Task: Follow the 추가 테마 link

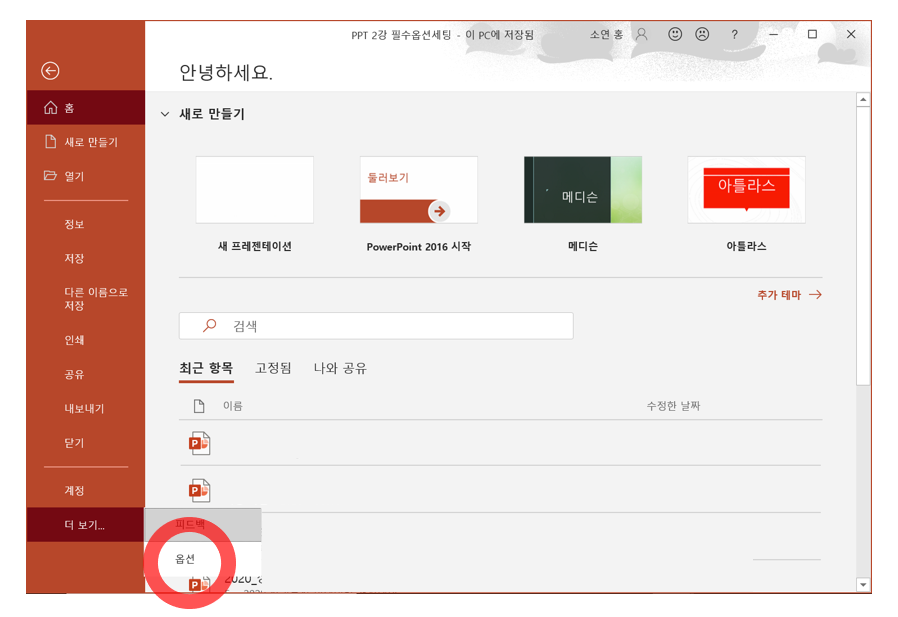Action: (789, 294)
